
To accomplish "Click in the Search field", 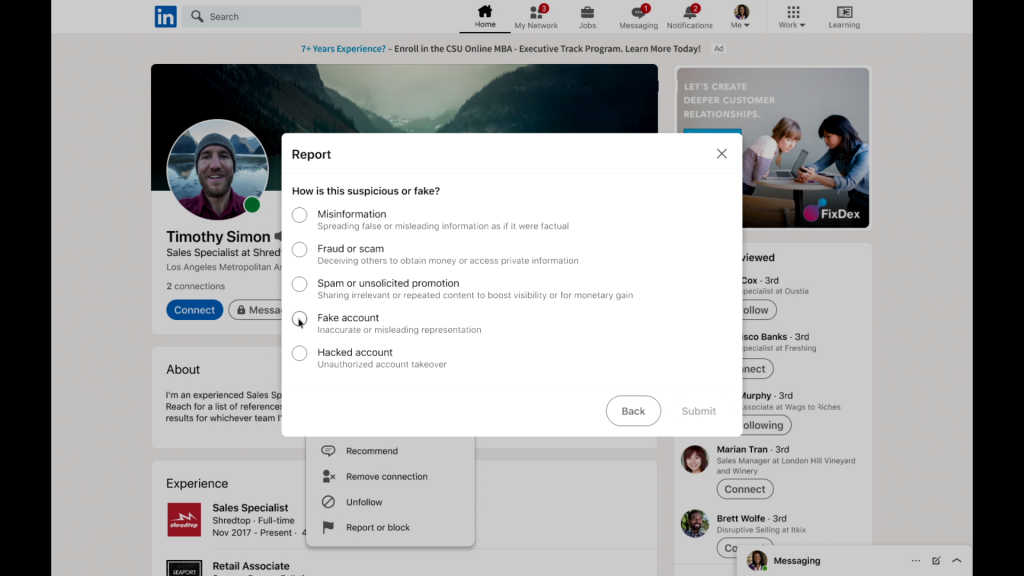I will [x=272, y=16].
